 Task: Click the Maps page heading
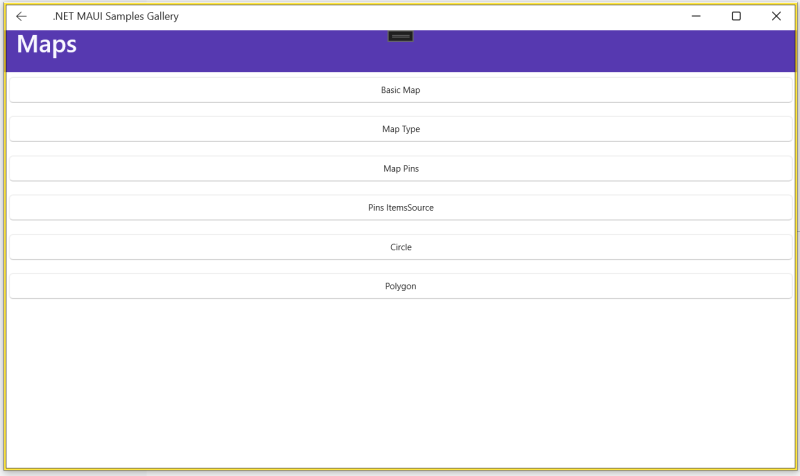pos(46,45)
